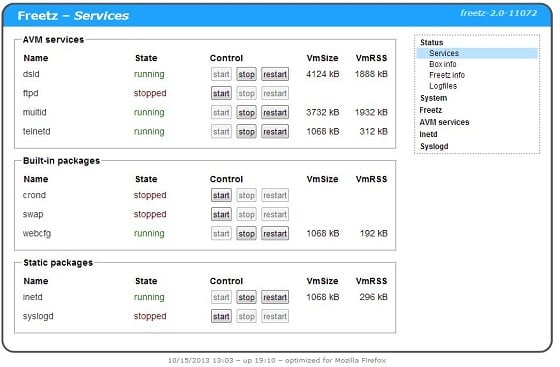The width and height of the screenshot is (560, 367).
Task: Click greyed restart button in swap row
Action: click(x=275, y=215)
